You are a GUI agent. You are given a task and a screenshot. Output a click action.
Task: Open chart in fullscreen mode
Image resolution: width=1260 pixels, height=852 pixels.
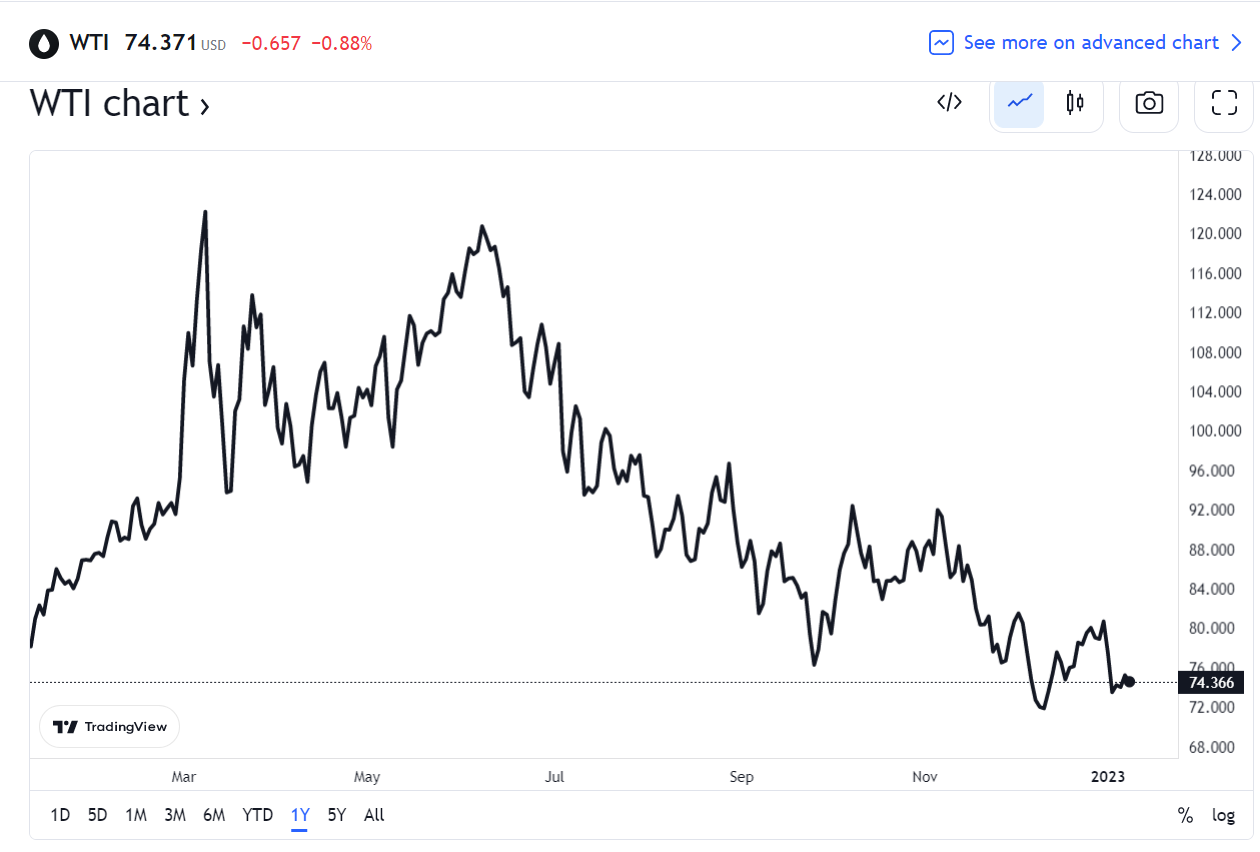[x=1224, y=102]
